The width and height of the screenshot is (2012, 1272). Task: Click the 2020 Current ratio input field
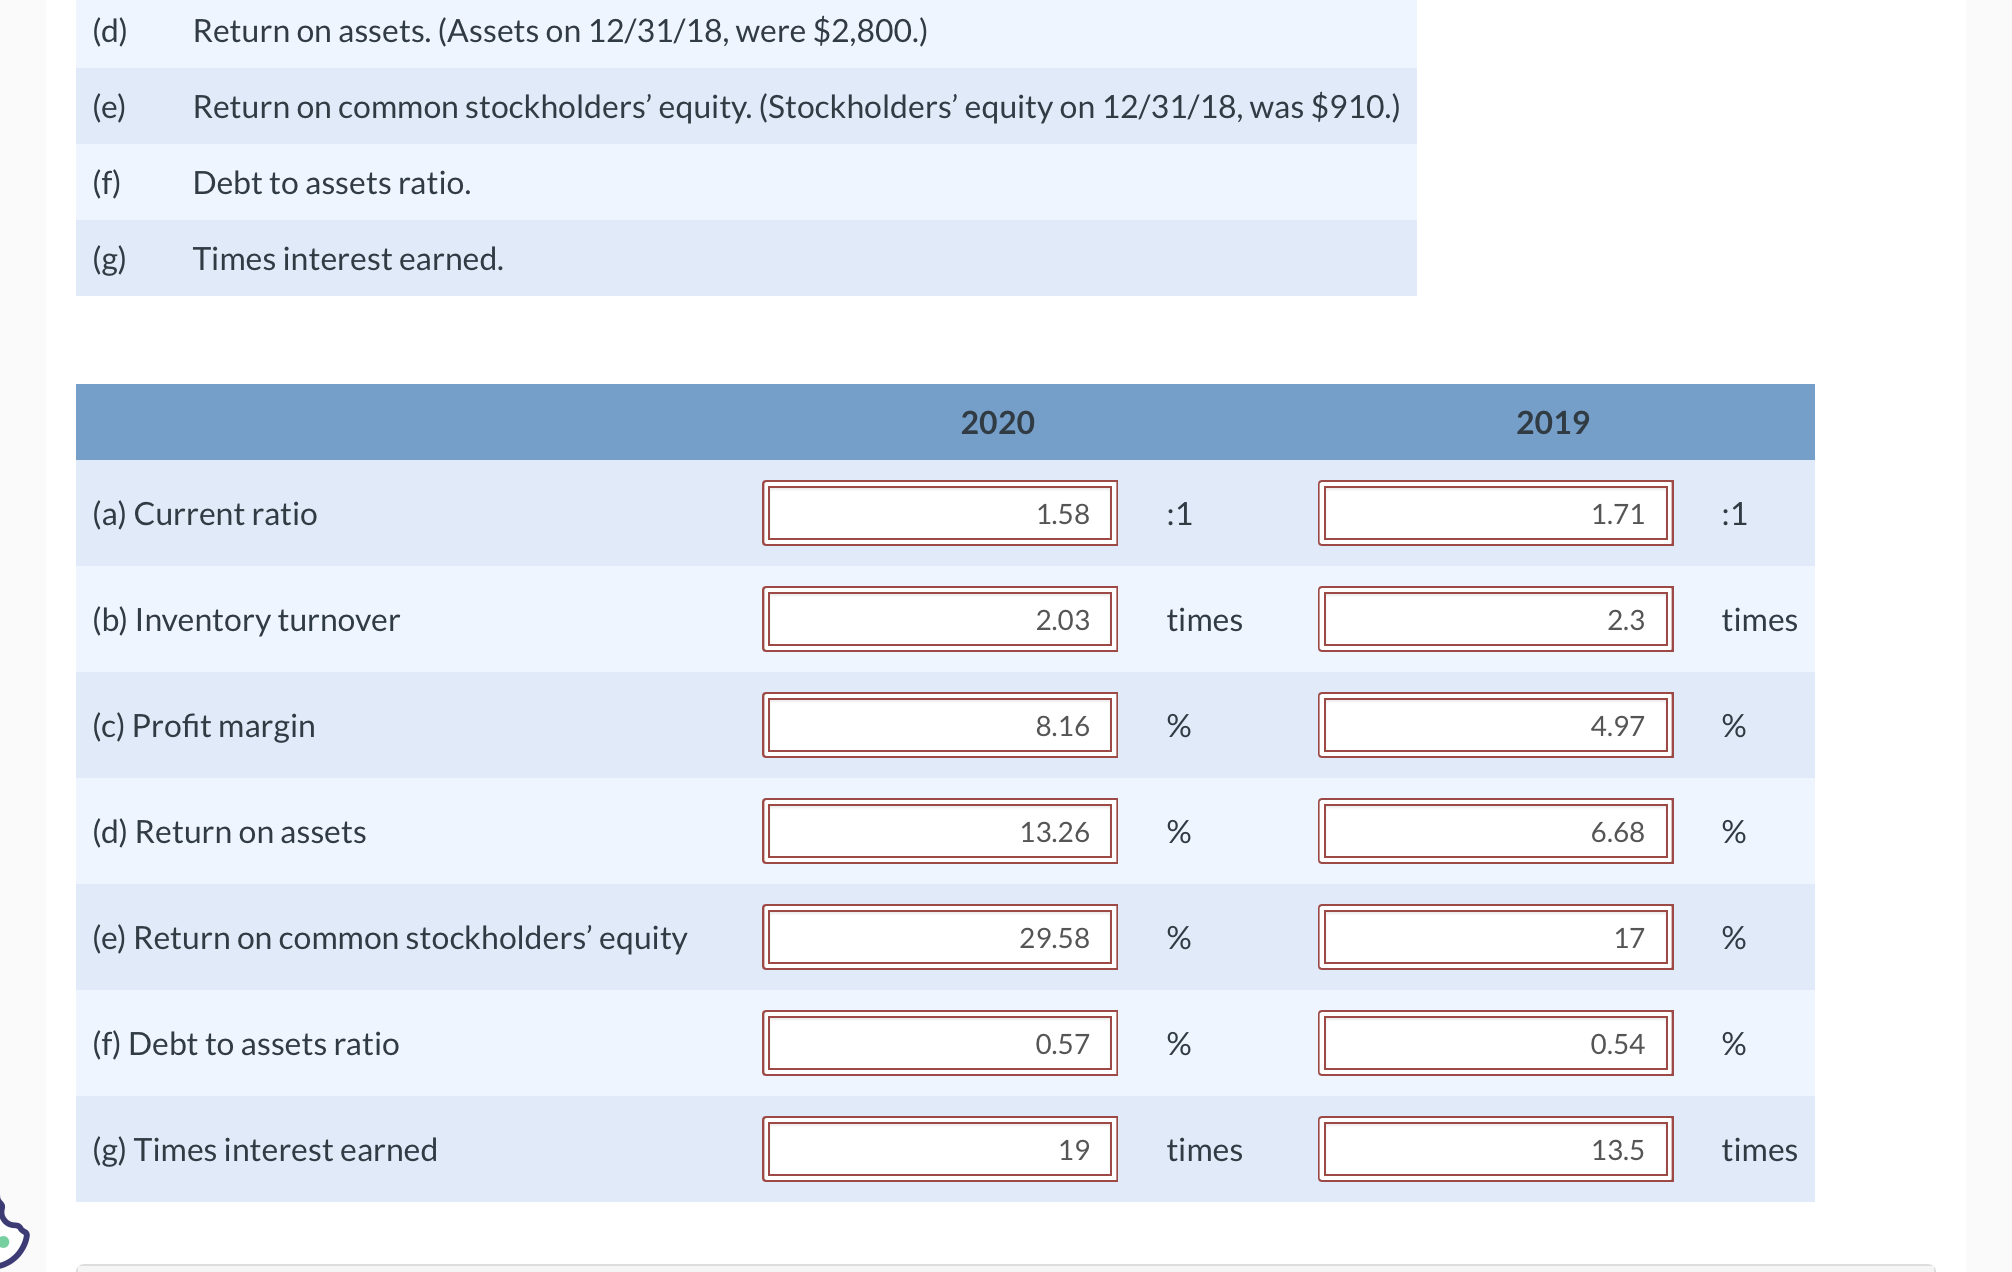[x=938, y=514]
